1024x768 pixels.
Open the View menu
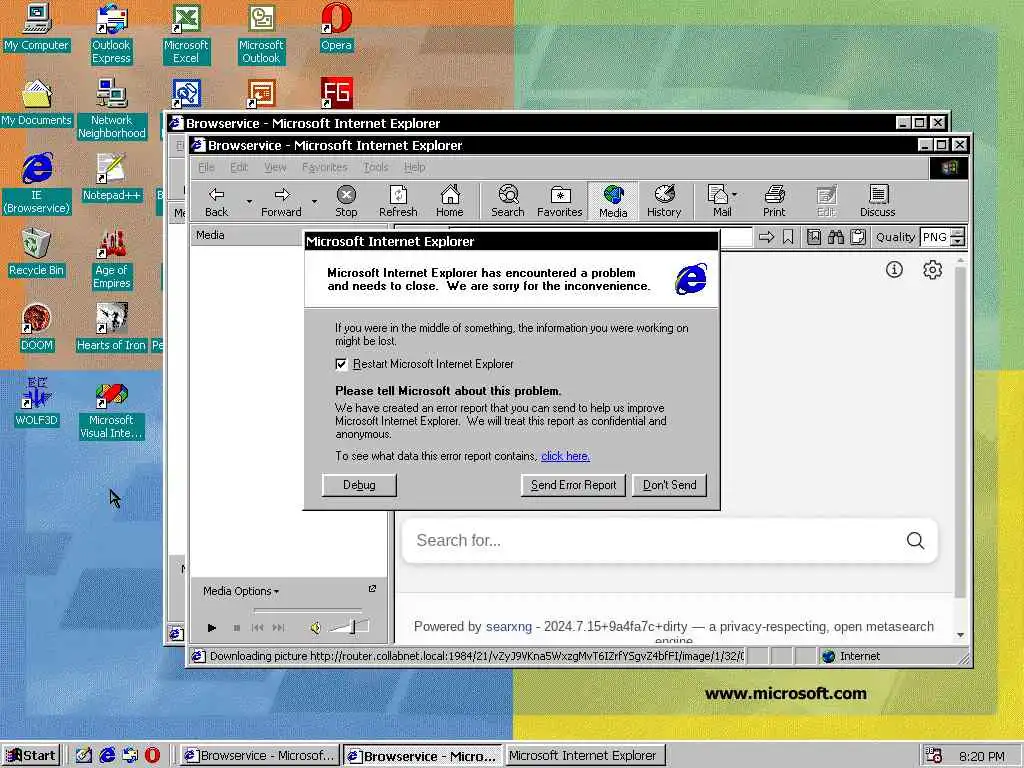(275, 167)
